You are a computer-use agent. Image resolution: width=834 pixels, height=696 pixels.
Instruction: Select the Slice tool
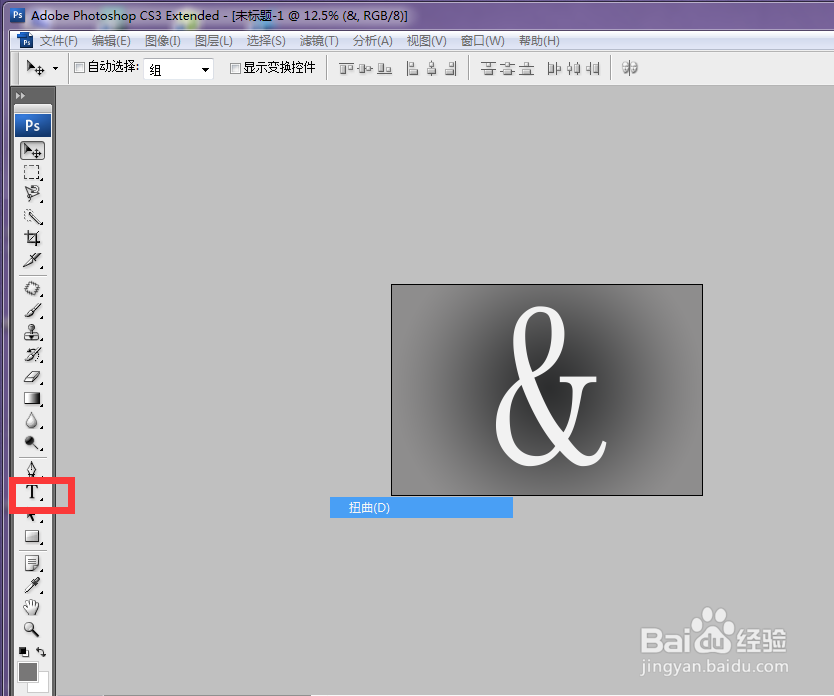point(32,261)
